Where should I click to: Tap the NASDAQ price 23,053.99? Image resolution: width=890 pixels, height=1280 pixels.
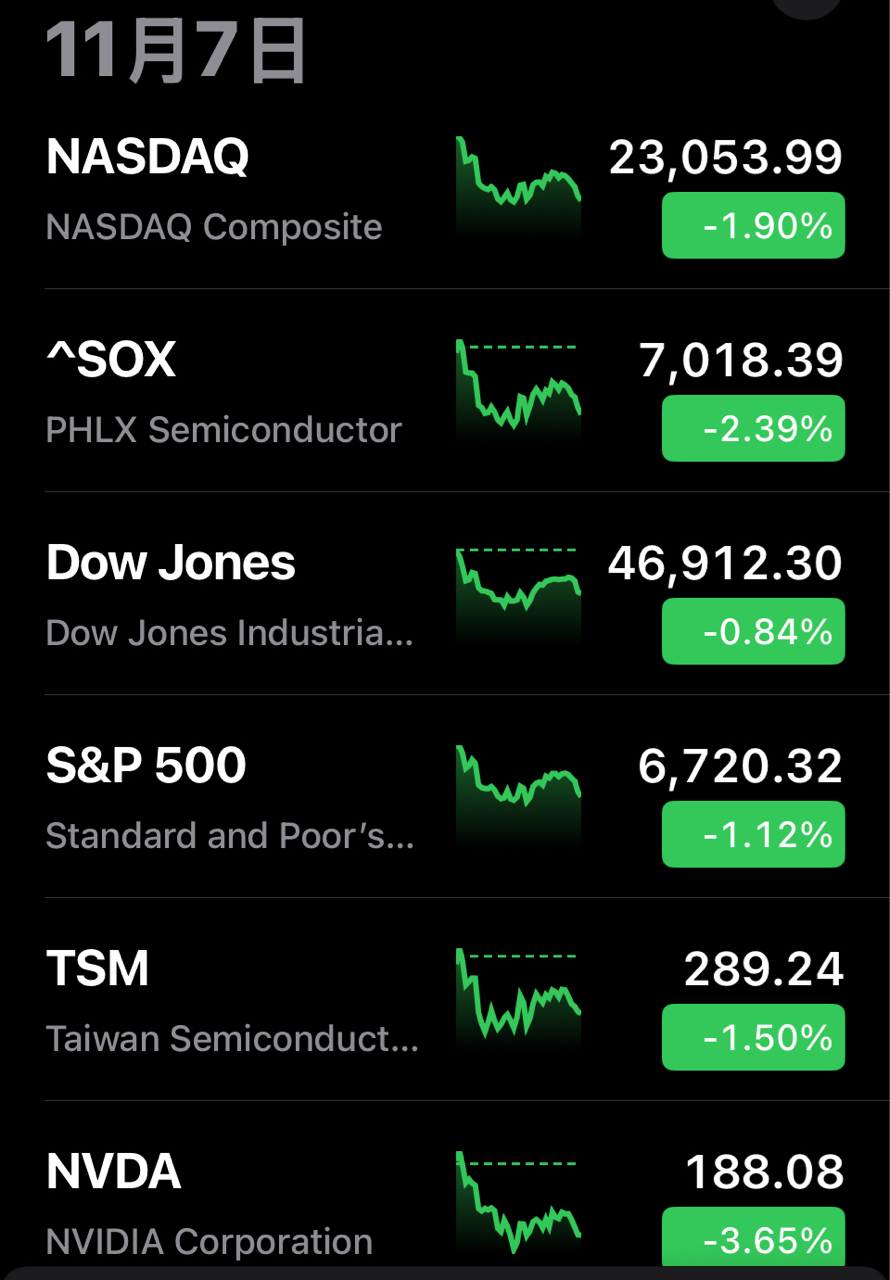[x=726, y=158]
